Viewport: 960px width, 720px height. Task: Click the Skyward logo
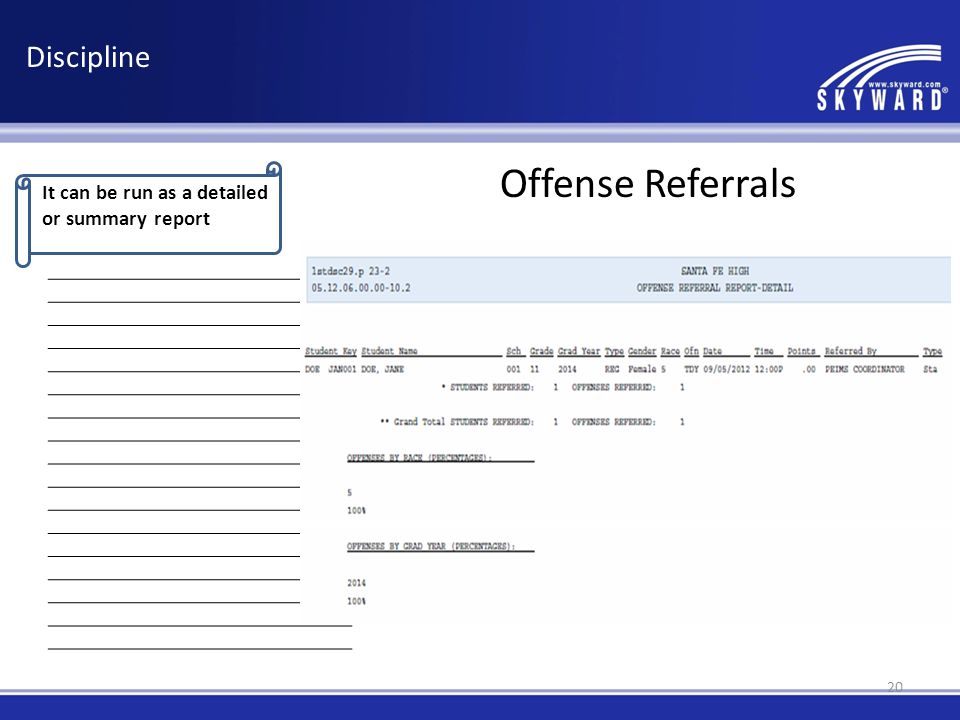[x=882, y=78]
